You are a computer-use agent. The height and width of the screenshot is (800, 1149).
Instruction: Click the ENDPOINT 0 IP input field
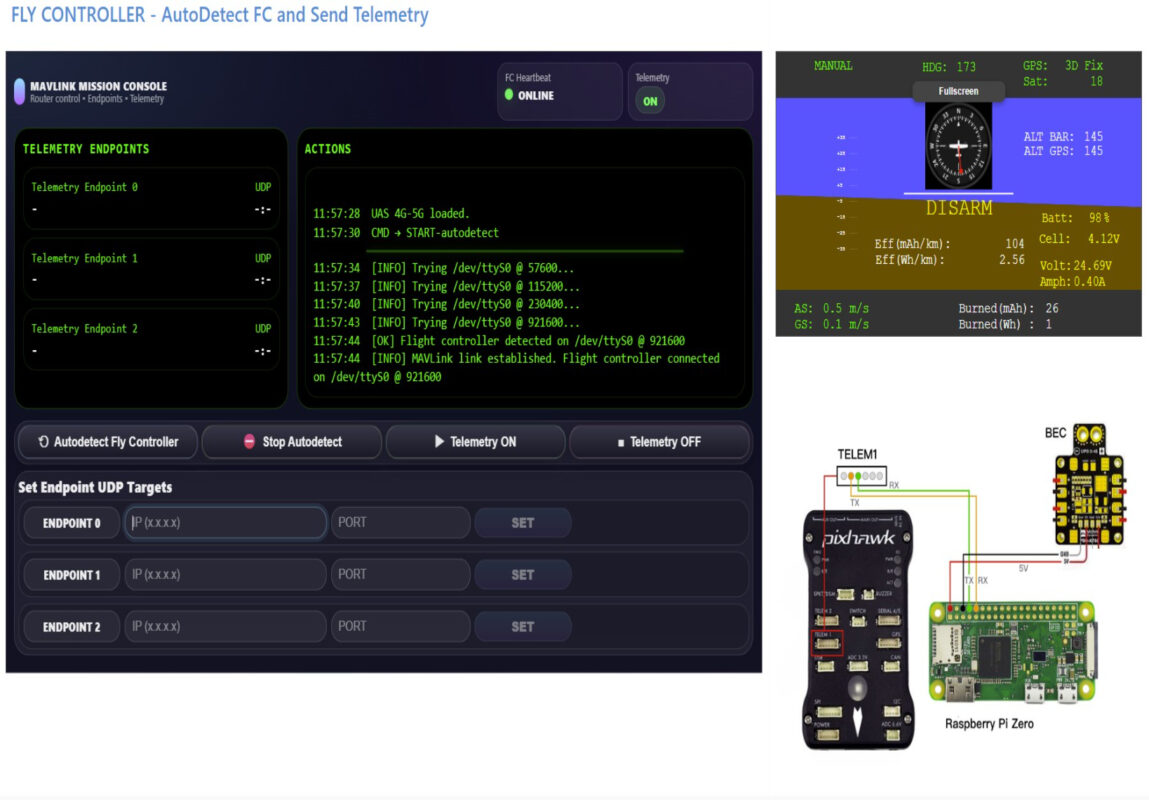(x=226, y=522)
